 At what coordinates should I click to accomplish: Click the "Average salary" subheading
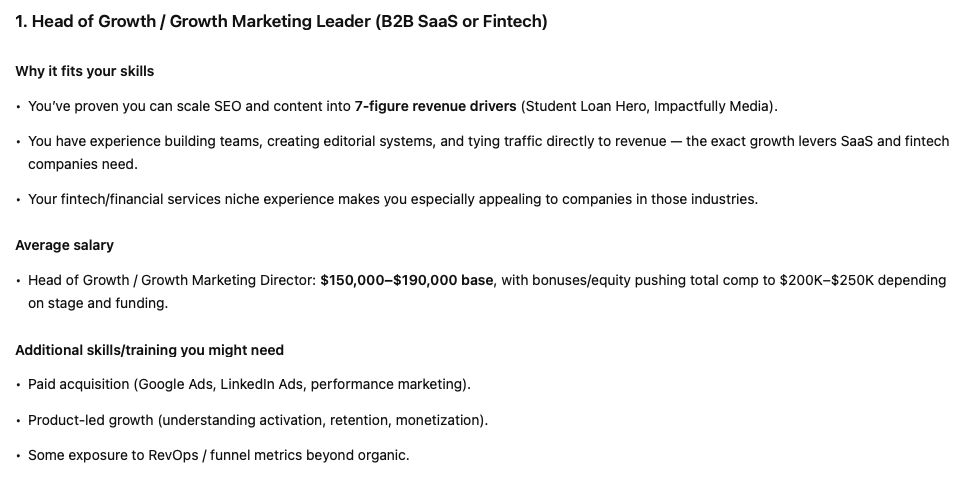(x=64, y=245)
